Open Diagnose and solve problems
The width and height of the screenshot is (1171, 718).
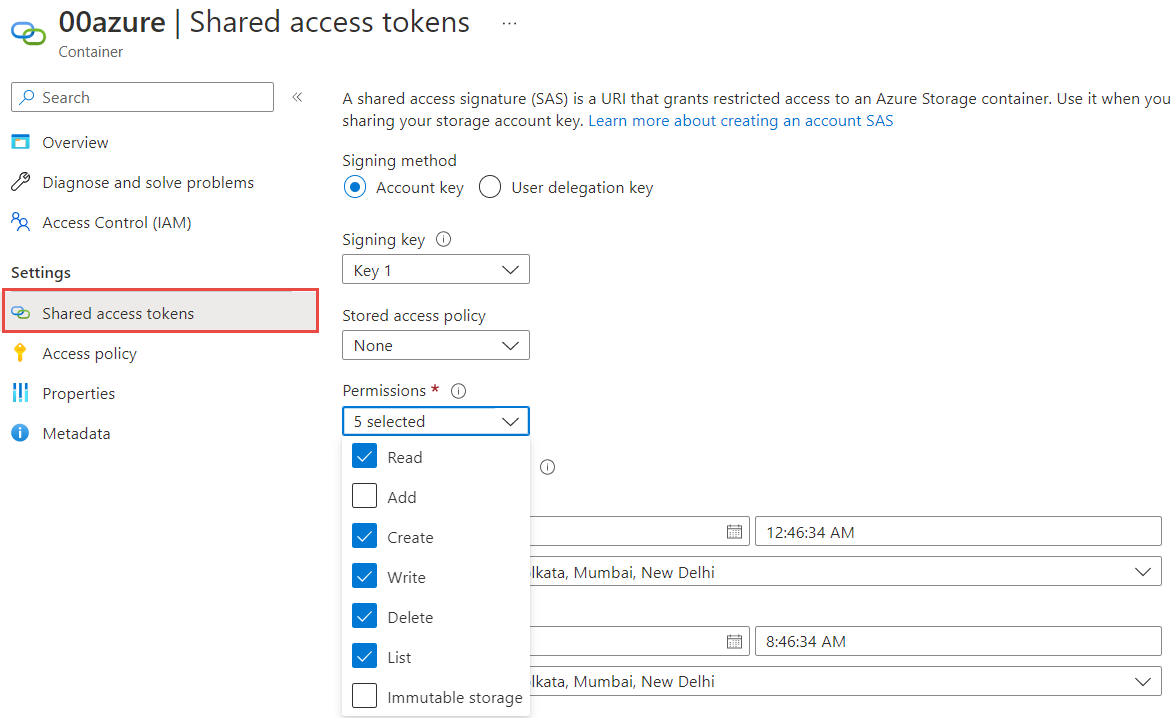pyautogui.click(x=148, y=182)
